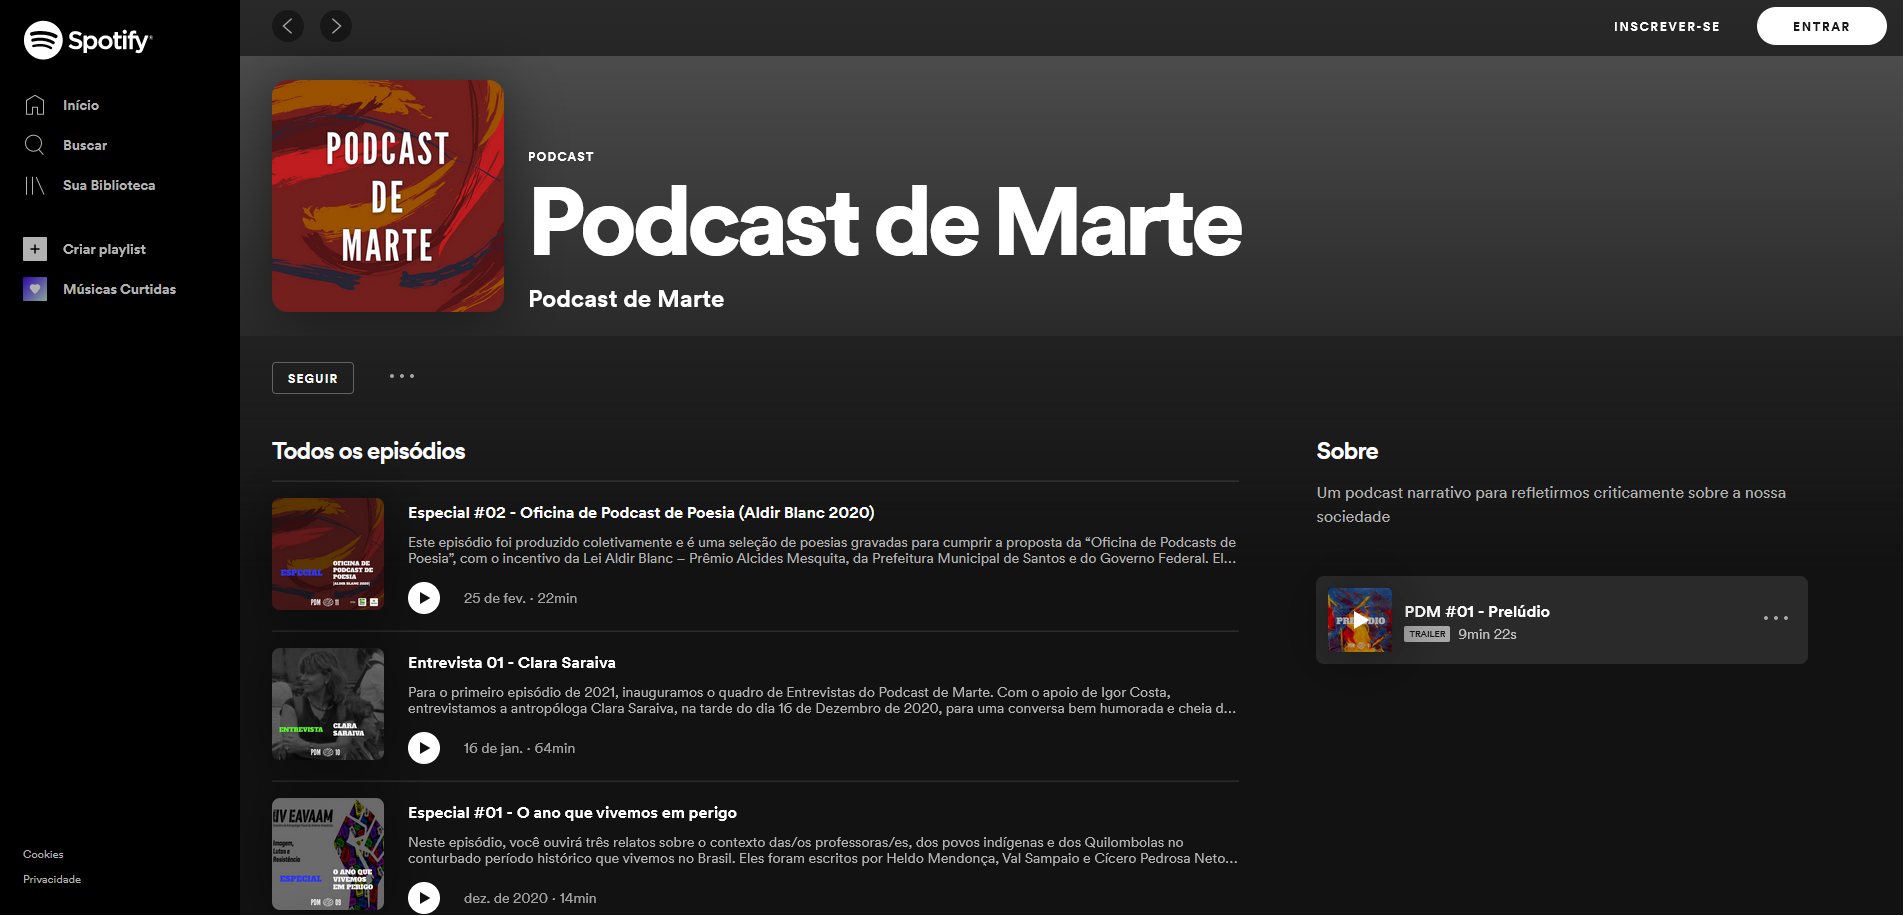Open Entrevista 01 - Clara Saraiva title
1904x916 pixels.
point(512,663)
